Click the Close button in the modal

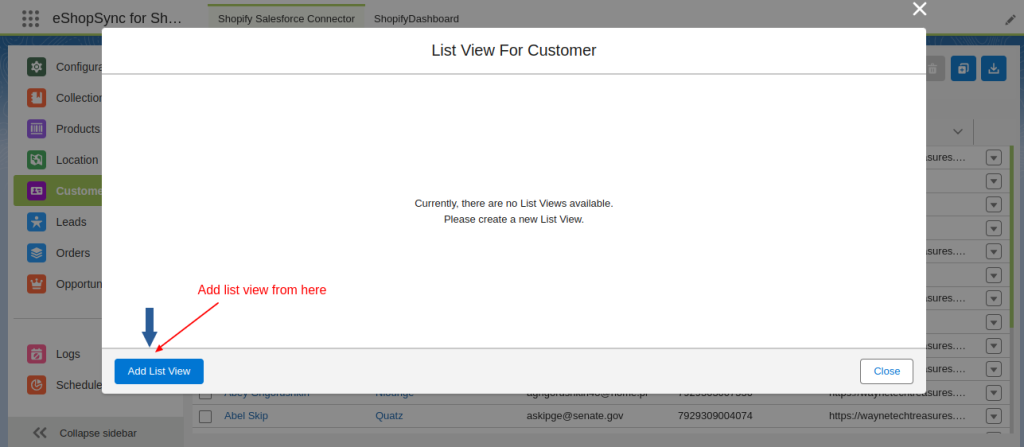886,371
